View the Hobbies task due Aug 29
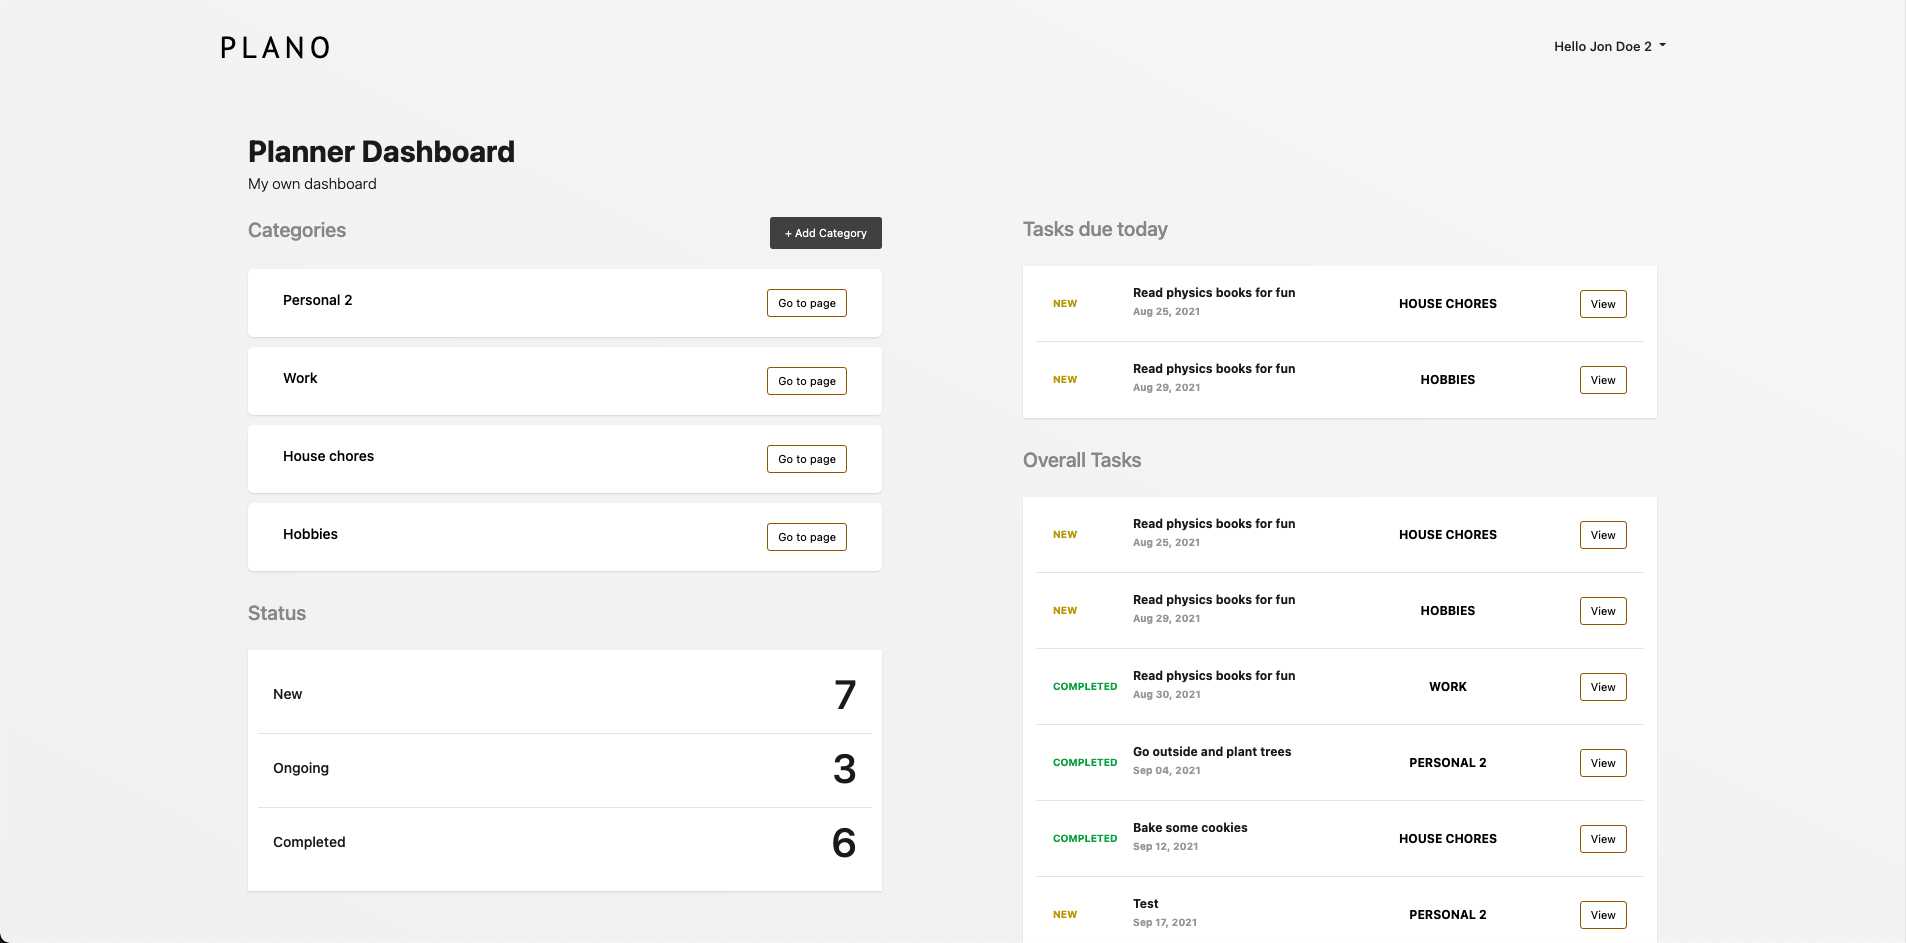The height and width of the screenshot is (943, 1906). pyautogui.click(x=1603, y=379)
